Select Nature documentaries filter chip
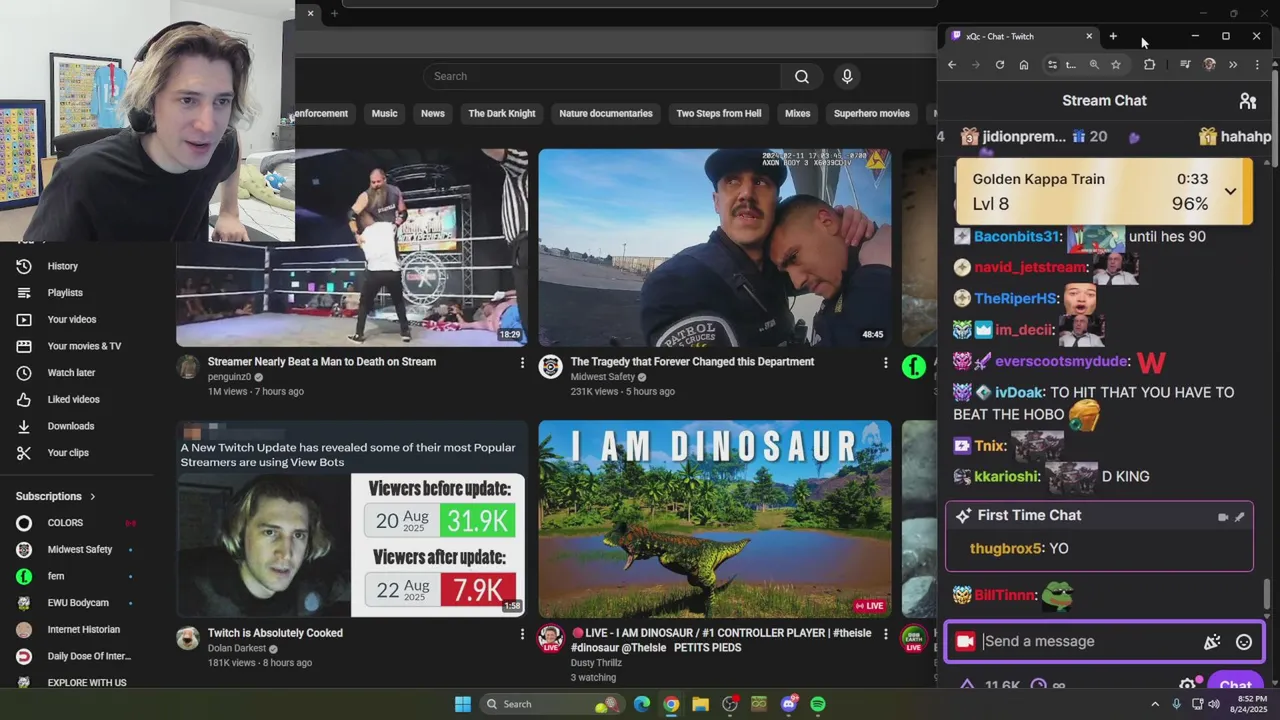This screenshot has height=720, width=1280. [x=606, y=114]
